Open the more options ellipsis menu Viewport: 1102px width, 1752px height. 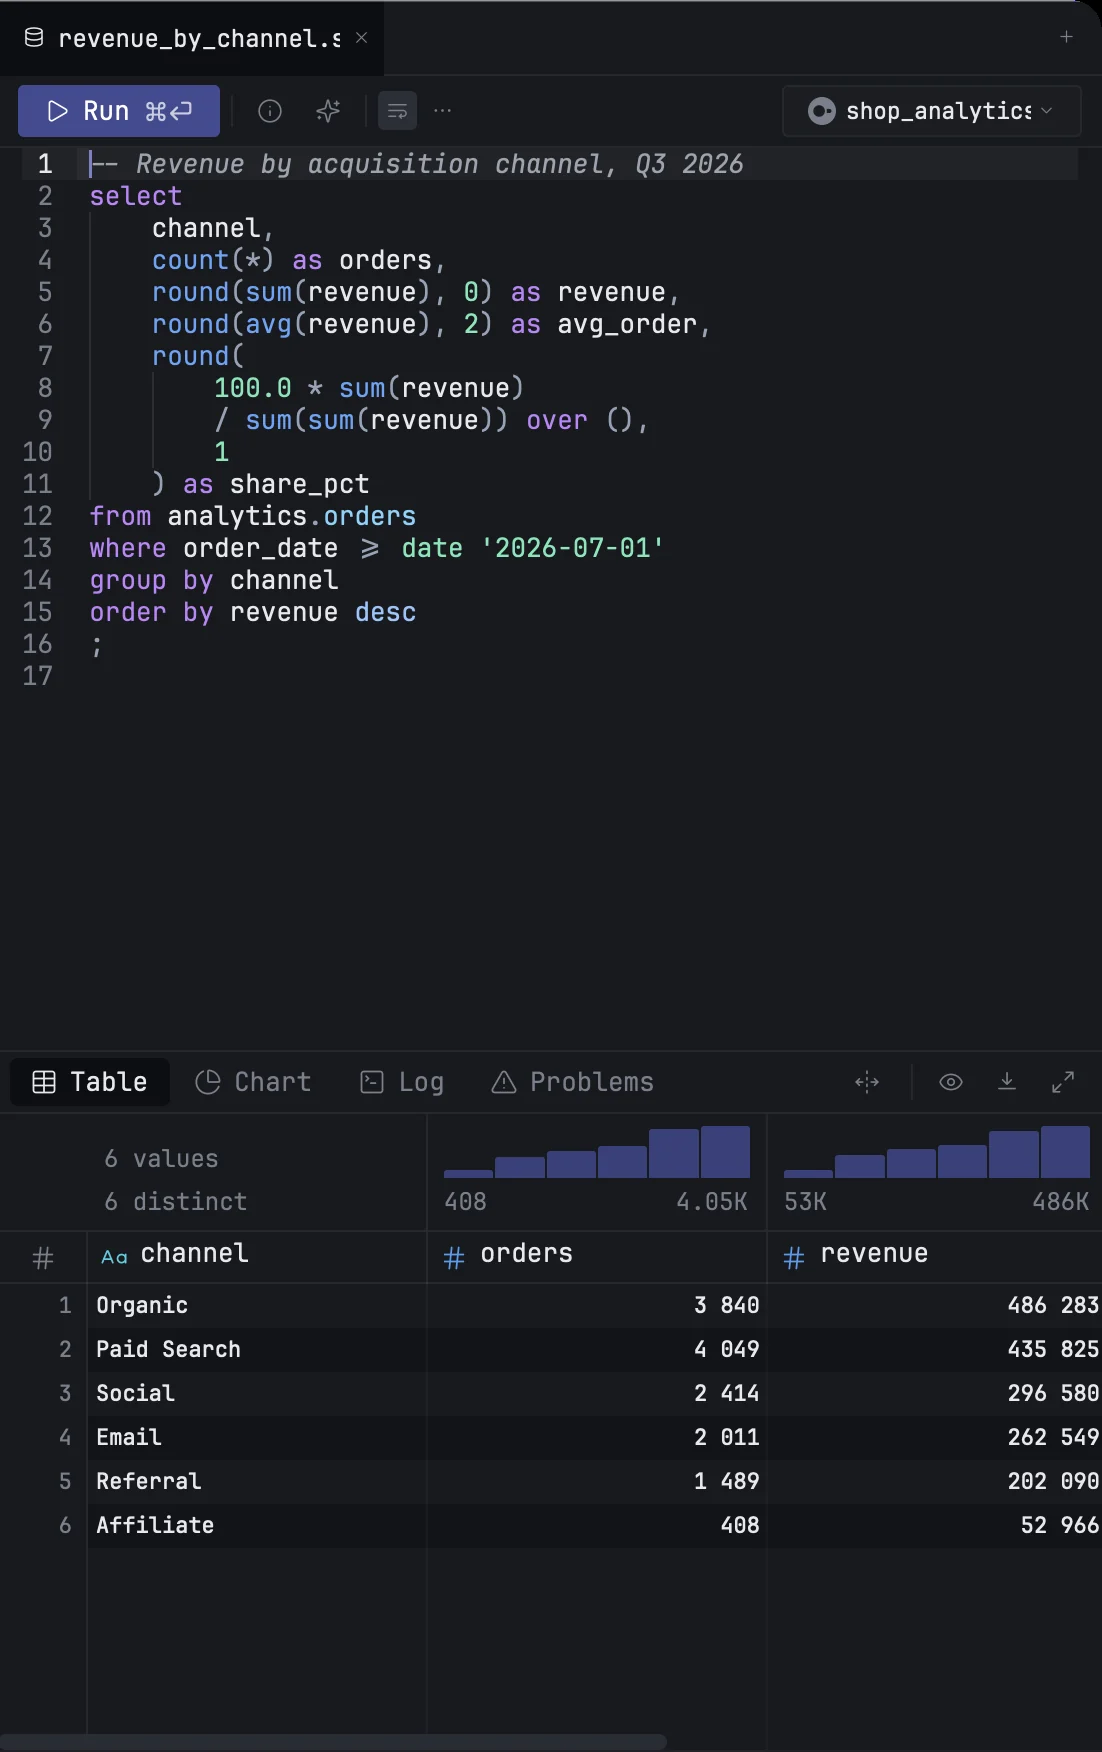[x=443, y=111]
